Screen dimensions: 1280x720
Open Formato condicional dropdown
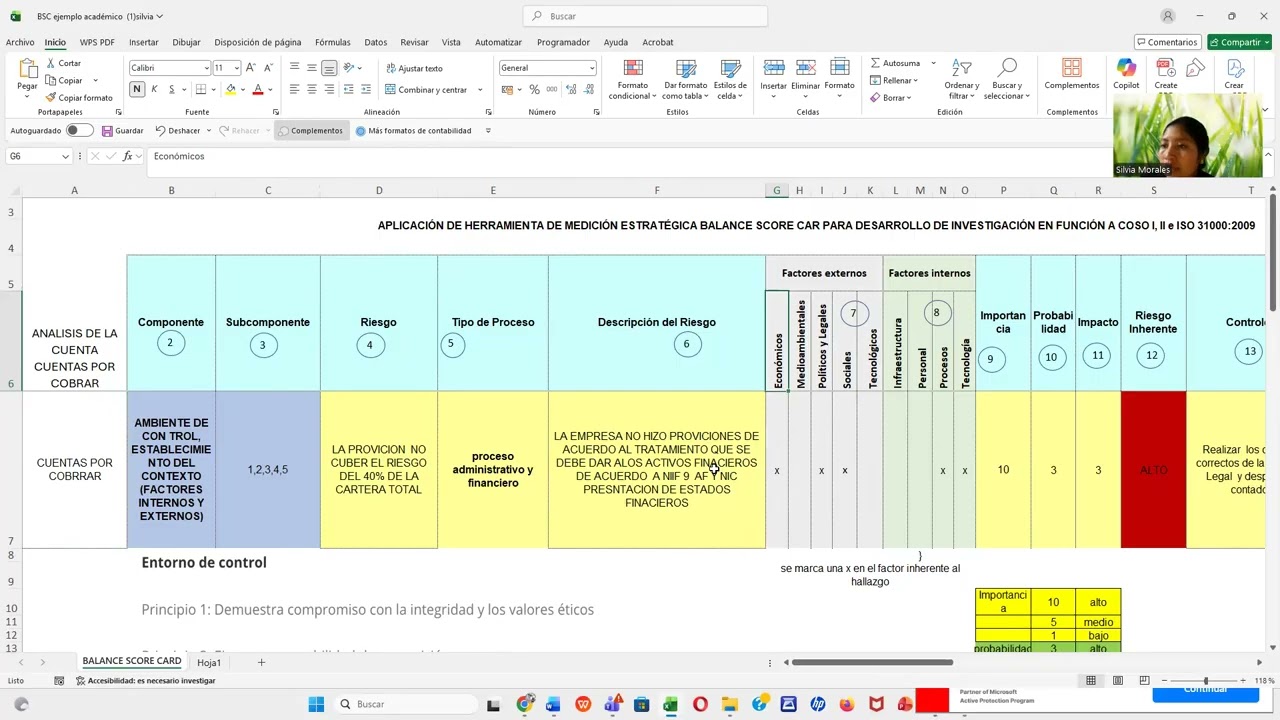click(x=633, y=79)
